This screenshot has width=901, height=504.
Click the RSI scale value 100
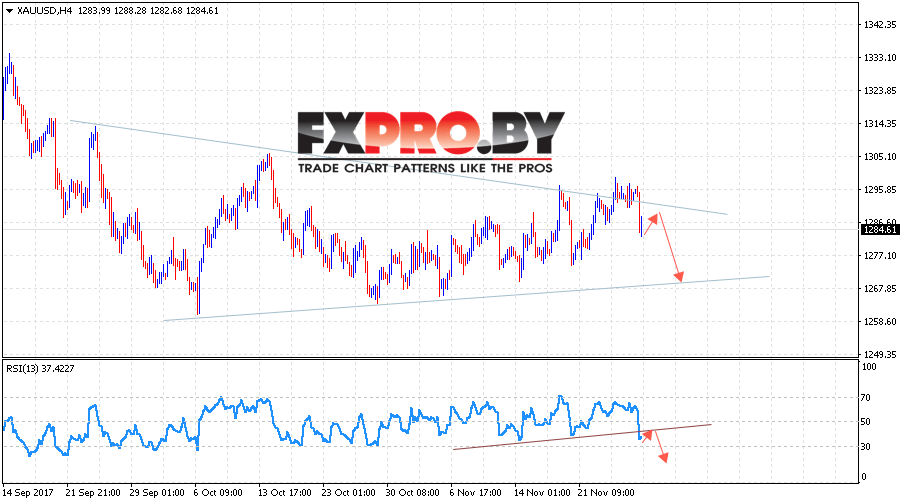pyautogui.click(x=870, y=367)
